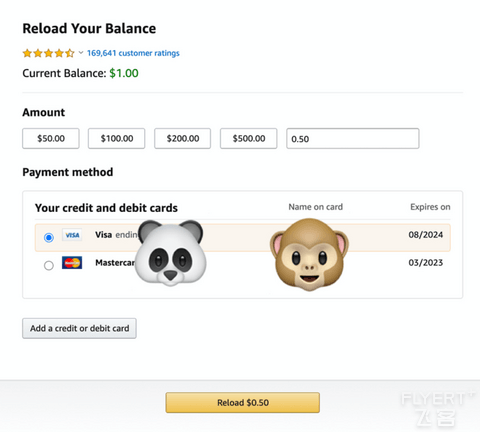Click the 08/2024 expiry on Visa row

point(426,235)
